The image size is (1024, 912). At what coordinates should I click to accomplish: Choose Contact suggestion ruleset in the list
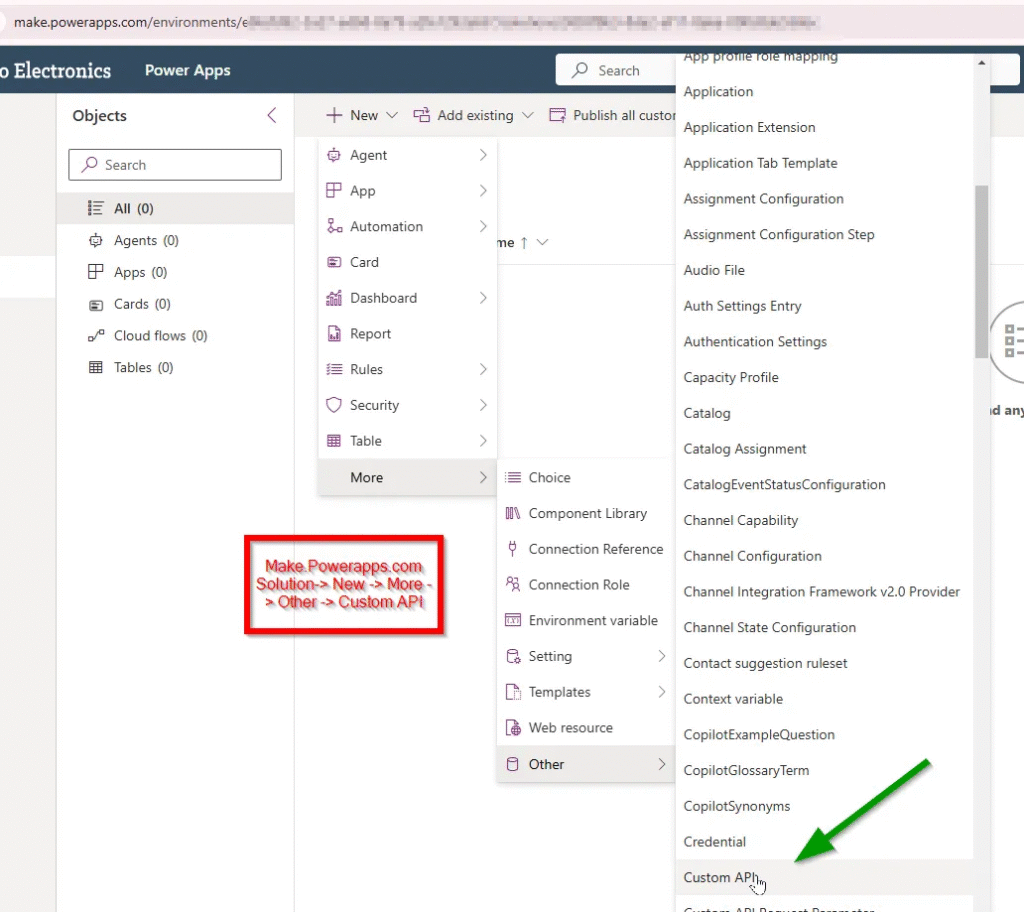coord(765,663)
